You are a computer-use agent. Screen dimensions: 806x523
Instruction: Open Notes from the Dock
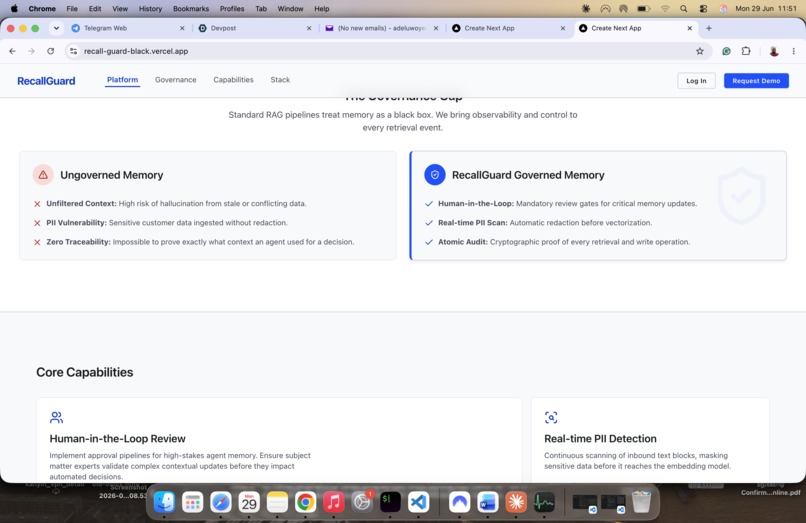(277, 501)
